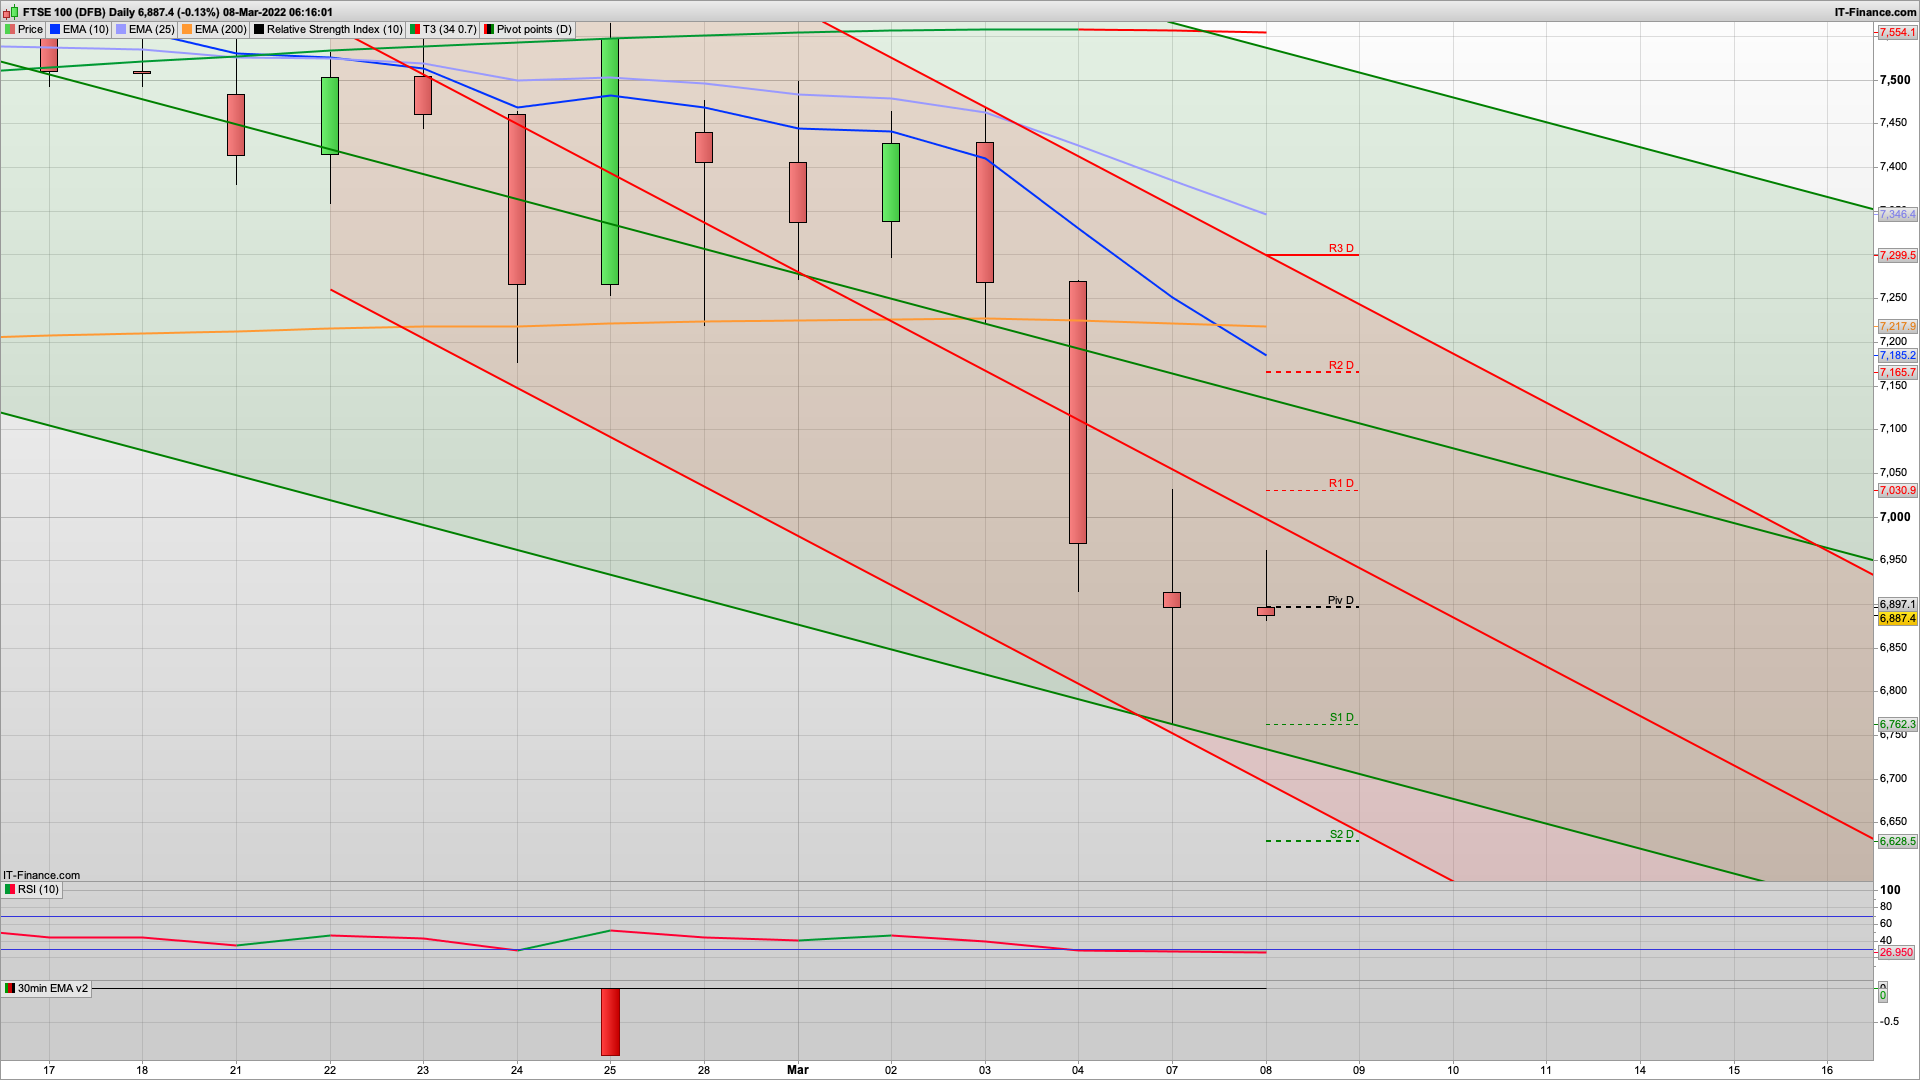Click the EMA (200) orange legend entry
1920x1080 pixels.
pyautogui.click(x=214, y=29)
